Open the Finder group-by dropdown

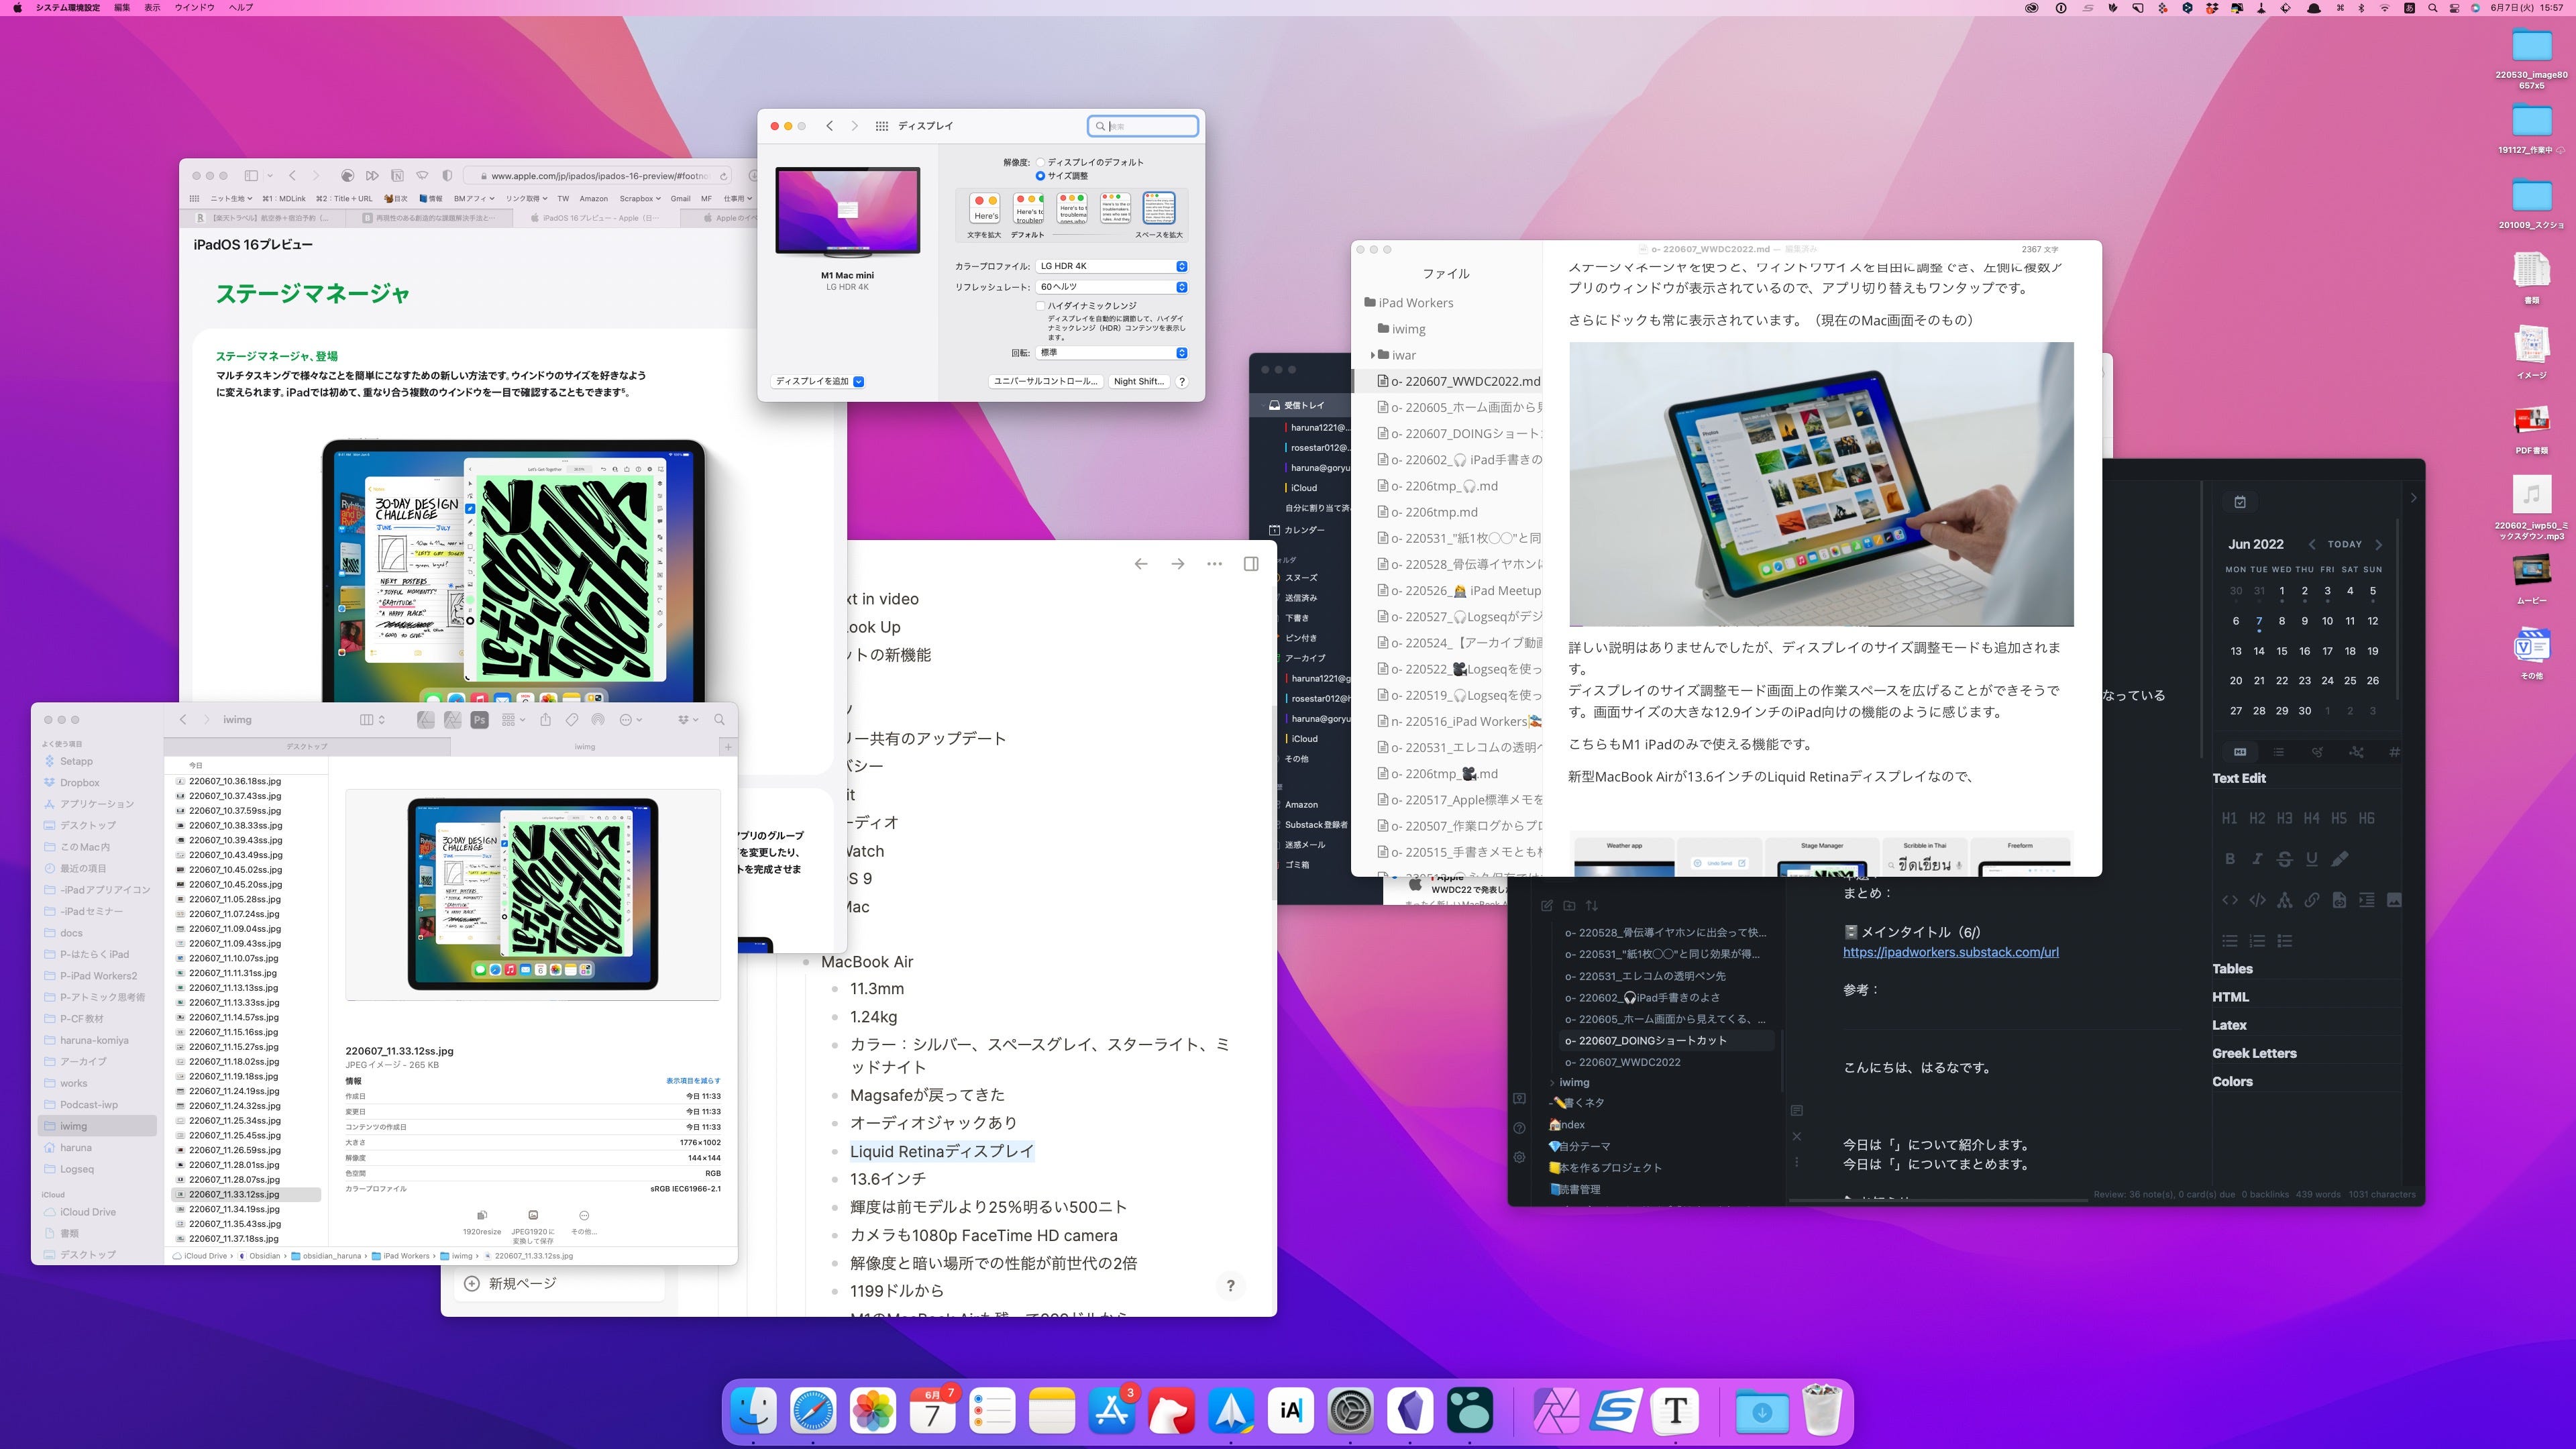click(513, 720)
